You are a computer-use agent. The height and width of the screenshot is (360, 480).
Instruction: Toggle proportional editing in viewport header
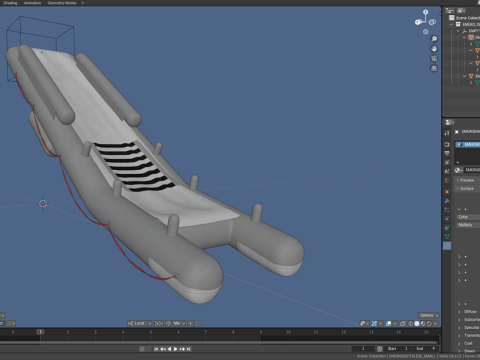pos(190,323)
